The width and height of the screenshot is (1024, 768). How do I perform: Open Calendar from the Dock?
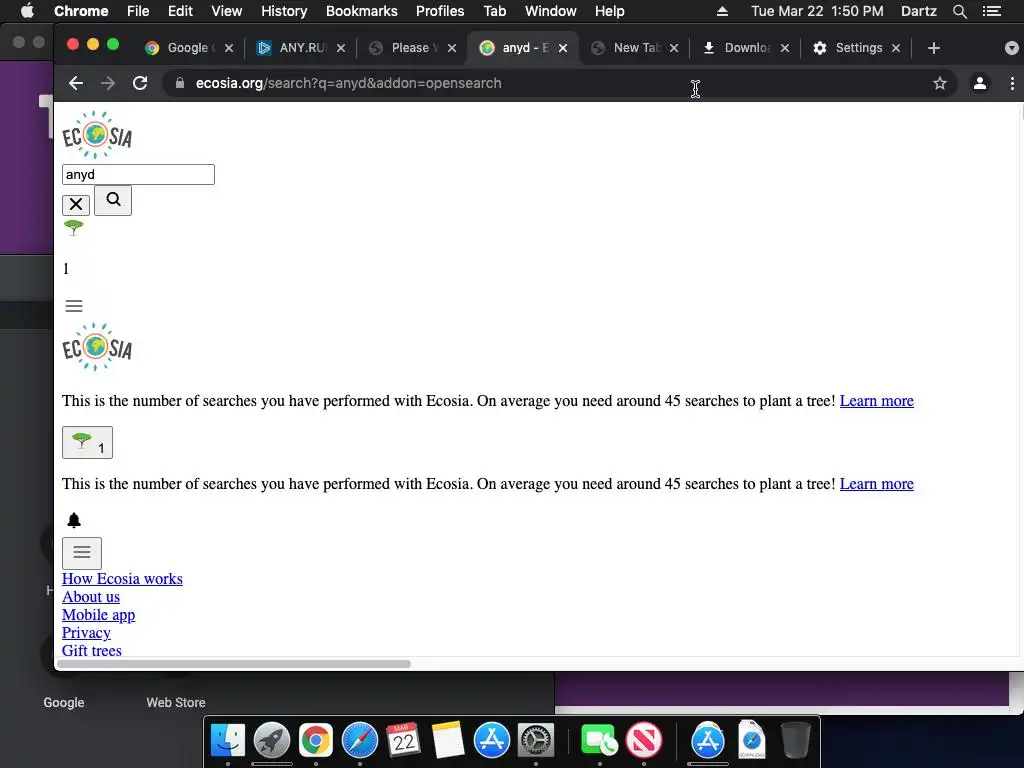[404, 740]
